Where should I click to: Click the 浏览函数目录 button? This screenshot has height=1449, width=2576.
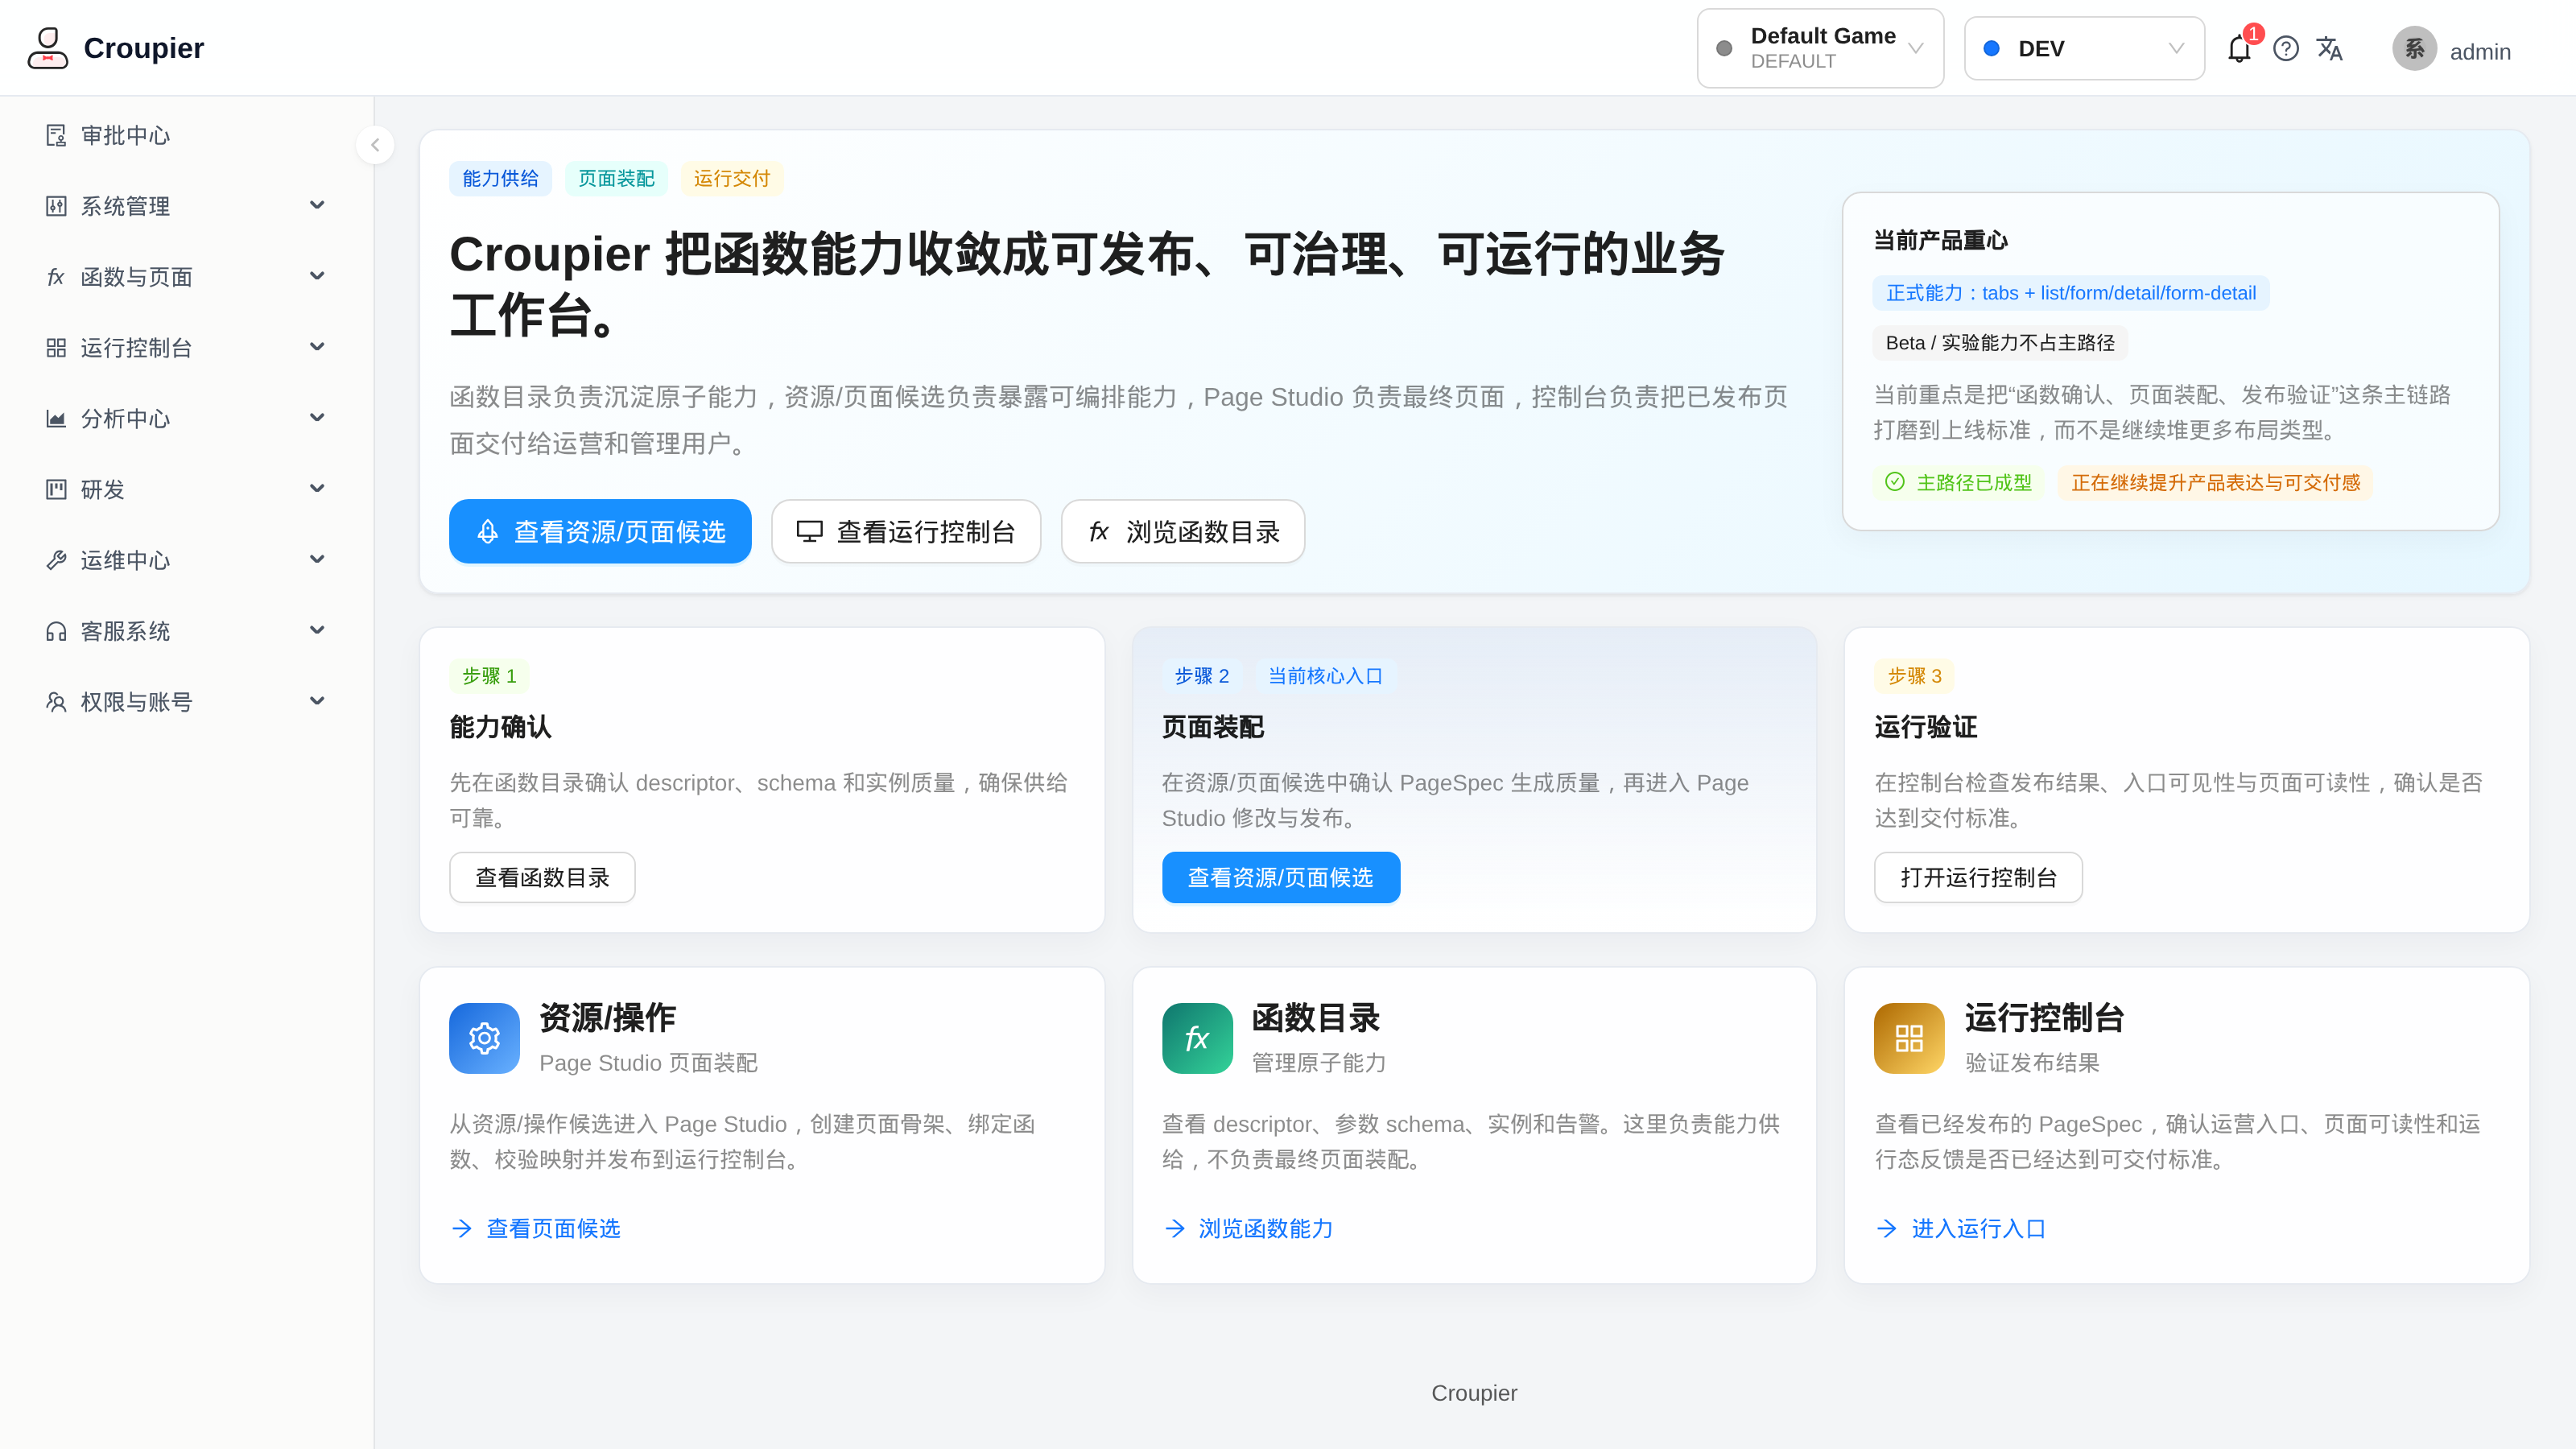(1183, 531)
